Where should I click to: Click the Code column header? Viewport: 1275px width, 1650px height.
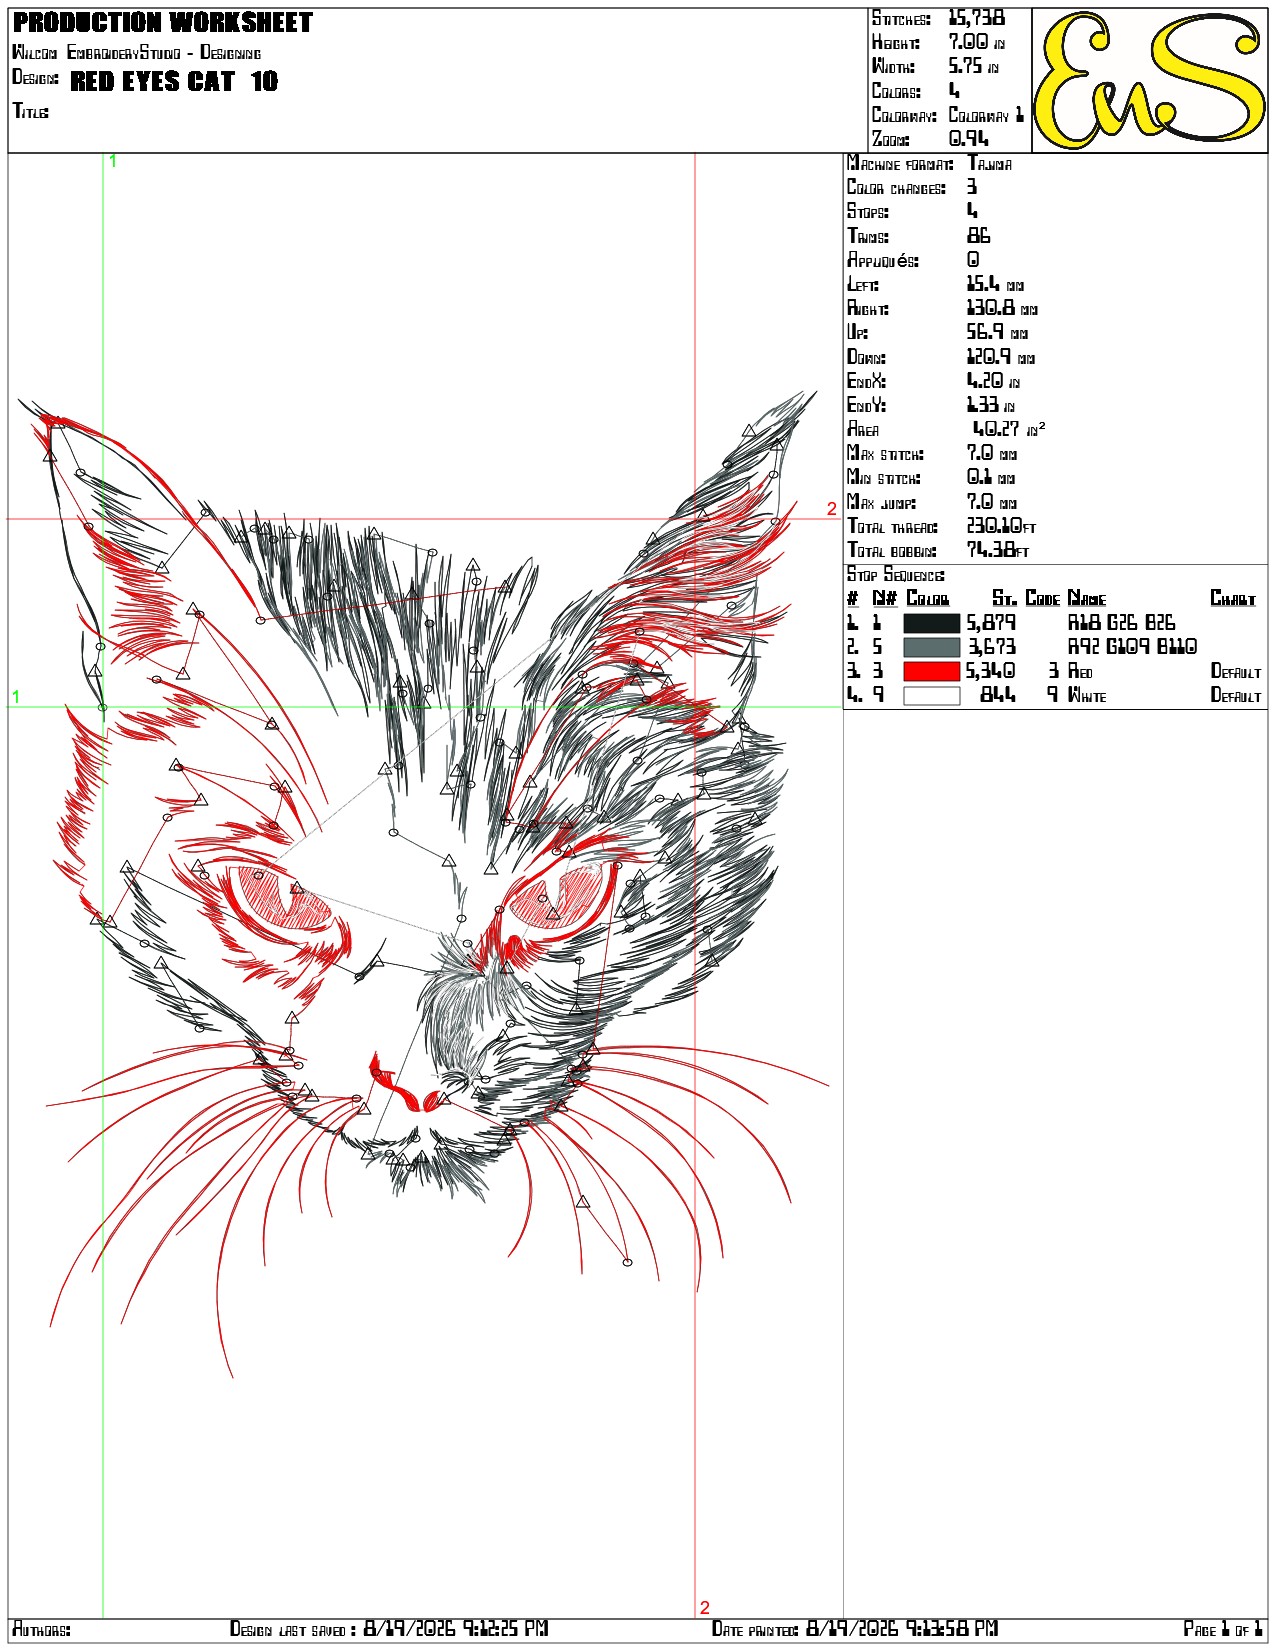[1042, 598]
